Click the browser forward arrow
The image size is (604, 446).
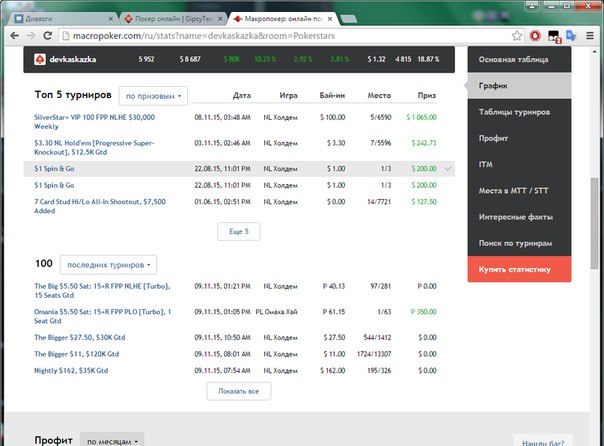[31, 36]
